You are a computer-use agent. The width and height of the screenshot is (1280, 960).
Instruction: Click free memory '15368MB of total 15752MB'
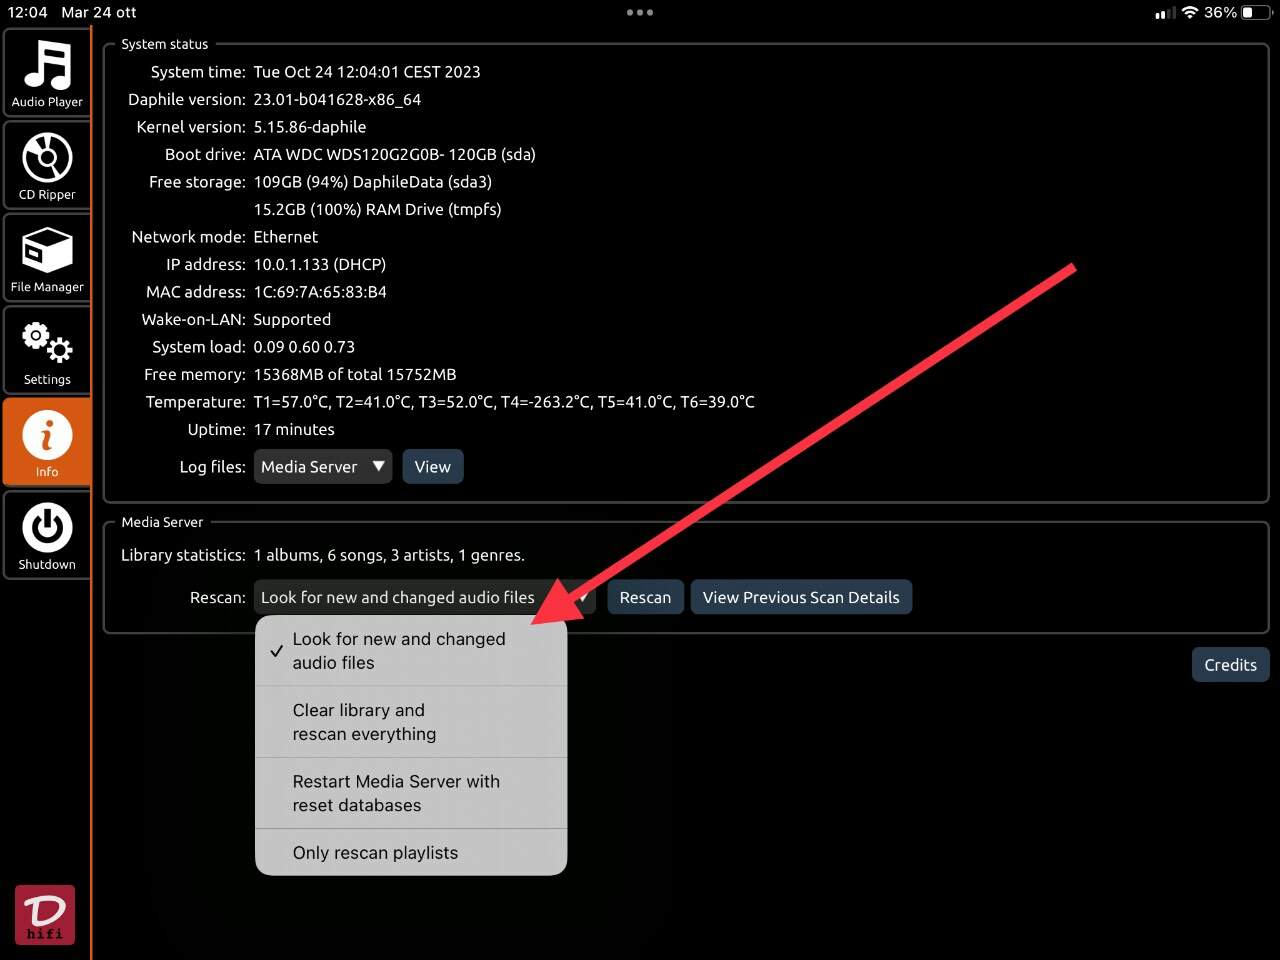coord(355,375)
